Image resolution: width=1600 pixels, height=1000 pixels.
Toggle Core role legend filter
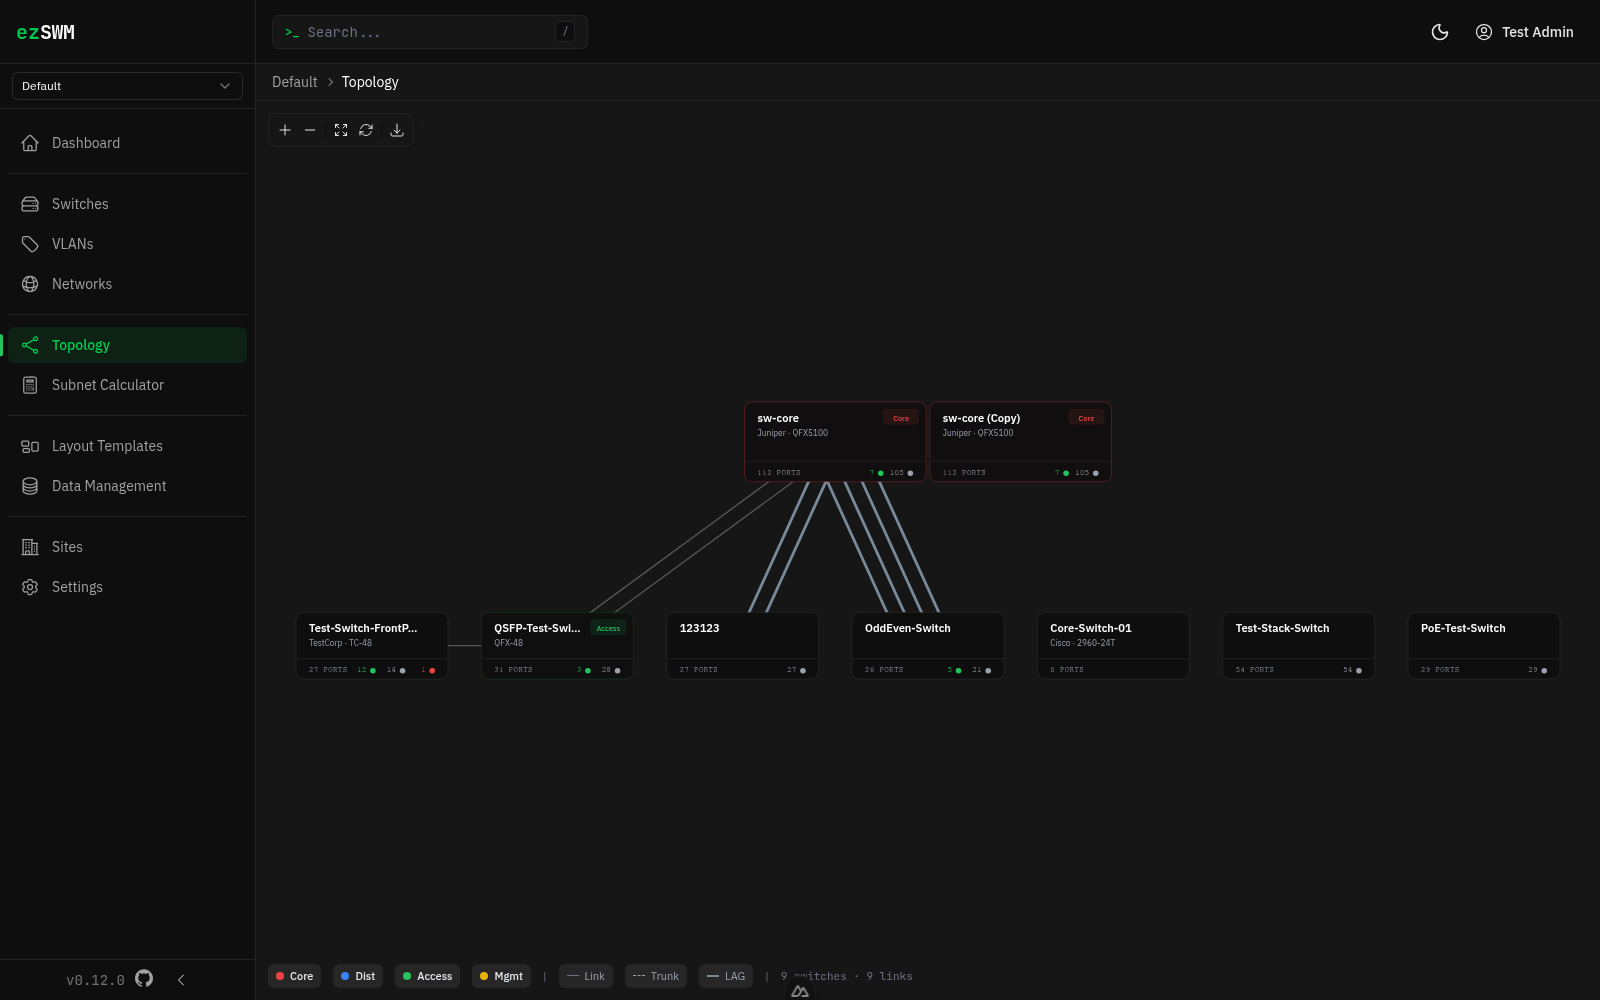point(295,976)
